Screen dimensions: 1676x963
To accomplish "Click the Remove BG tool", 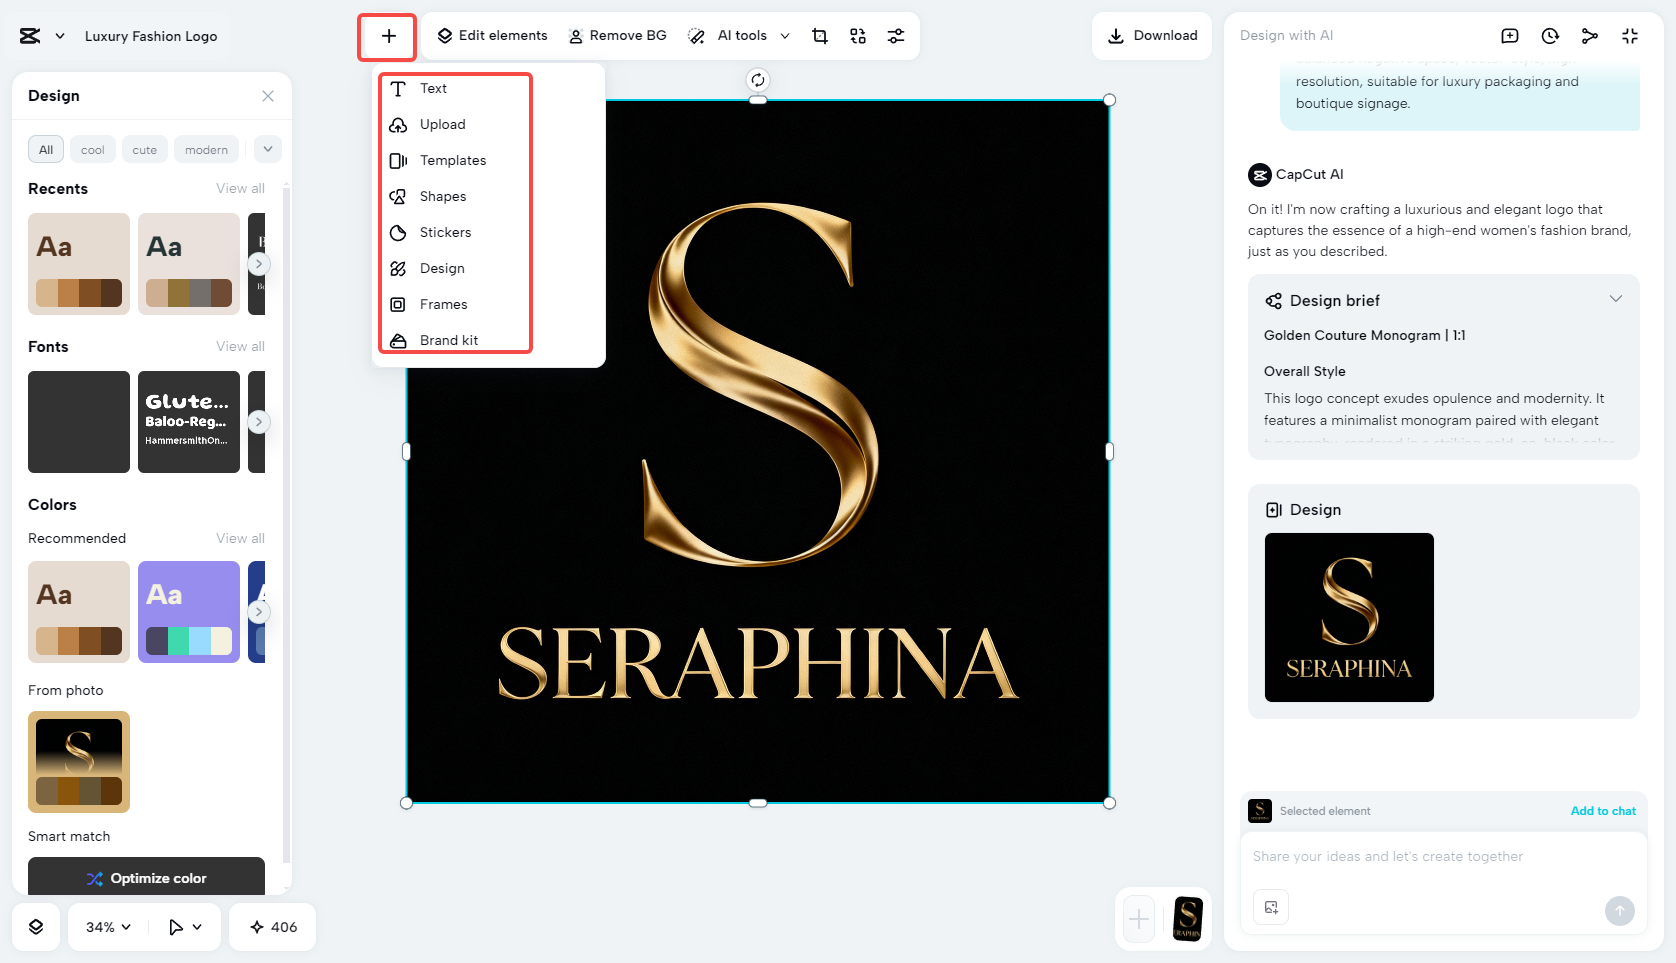I will pos(617,35).
